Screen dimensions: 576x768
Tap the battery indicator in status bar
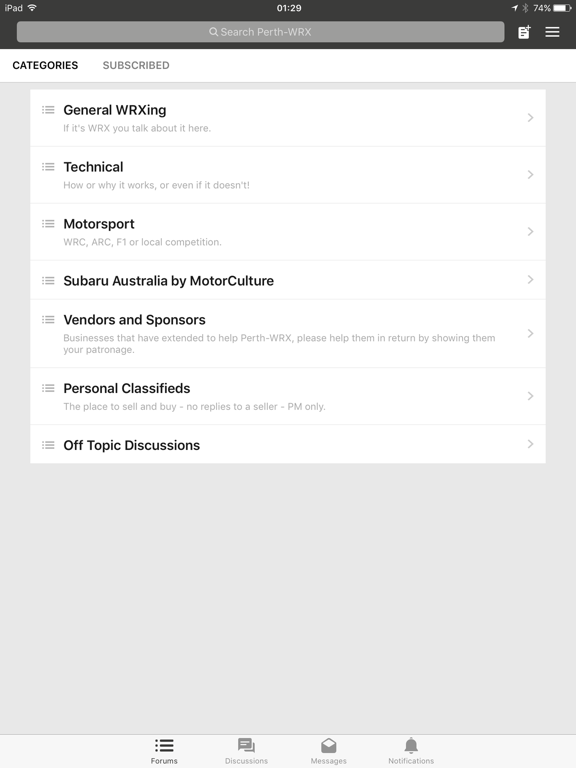(x=562, y=8)
